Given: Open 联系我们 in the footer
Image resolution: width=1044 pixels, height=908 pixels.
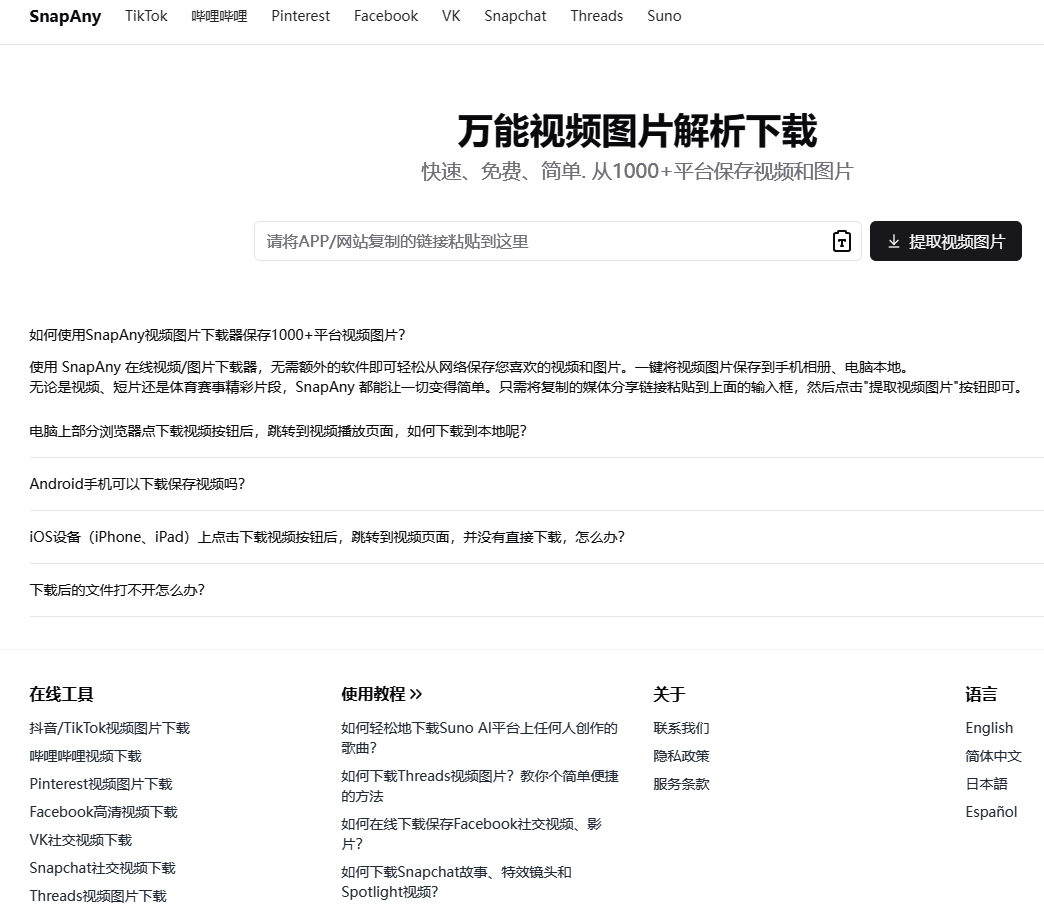Looking at the screenshot, I should click(x=681, y=728).
